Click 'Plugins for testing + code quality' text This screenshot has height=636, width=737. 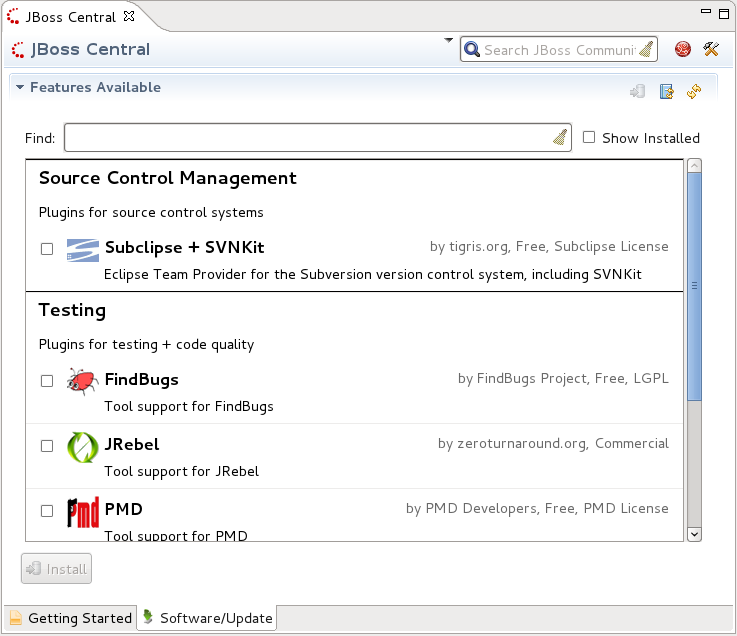coord(146,345)
